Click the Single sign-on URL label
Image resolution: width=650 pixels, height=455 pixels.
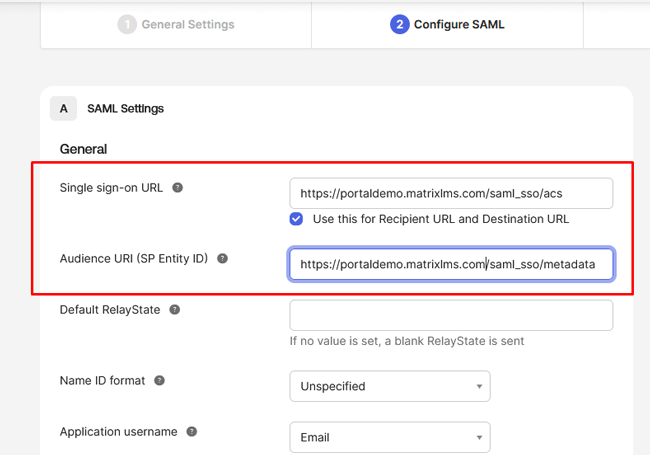[111, 188]
